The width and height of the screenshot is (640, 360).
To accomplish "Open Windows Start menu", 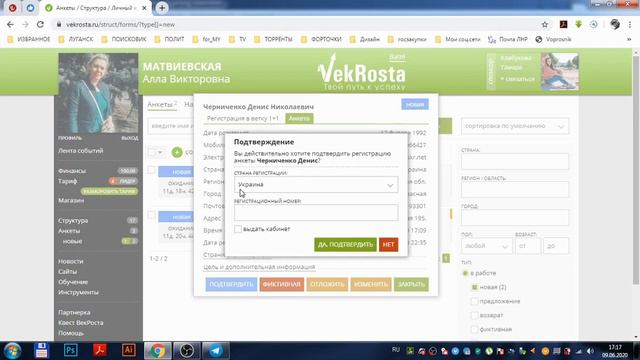I will pos(12,350).
